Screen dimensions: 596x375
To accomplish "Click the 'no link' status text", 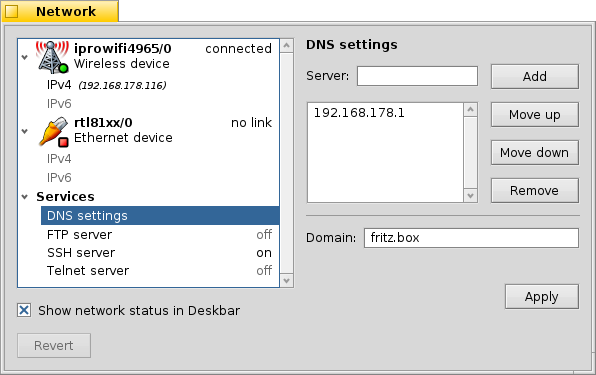I will pos(251,123).
